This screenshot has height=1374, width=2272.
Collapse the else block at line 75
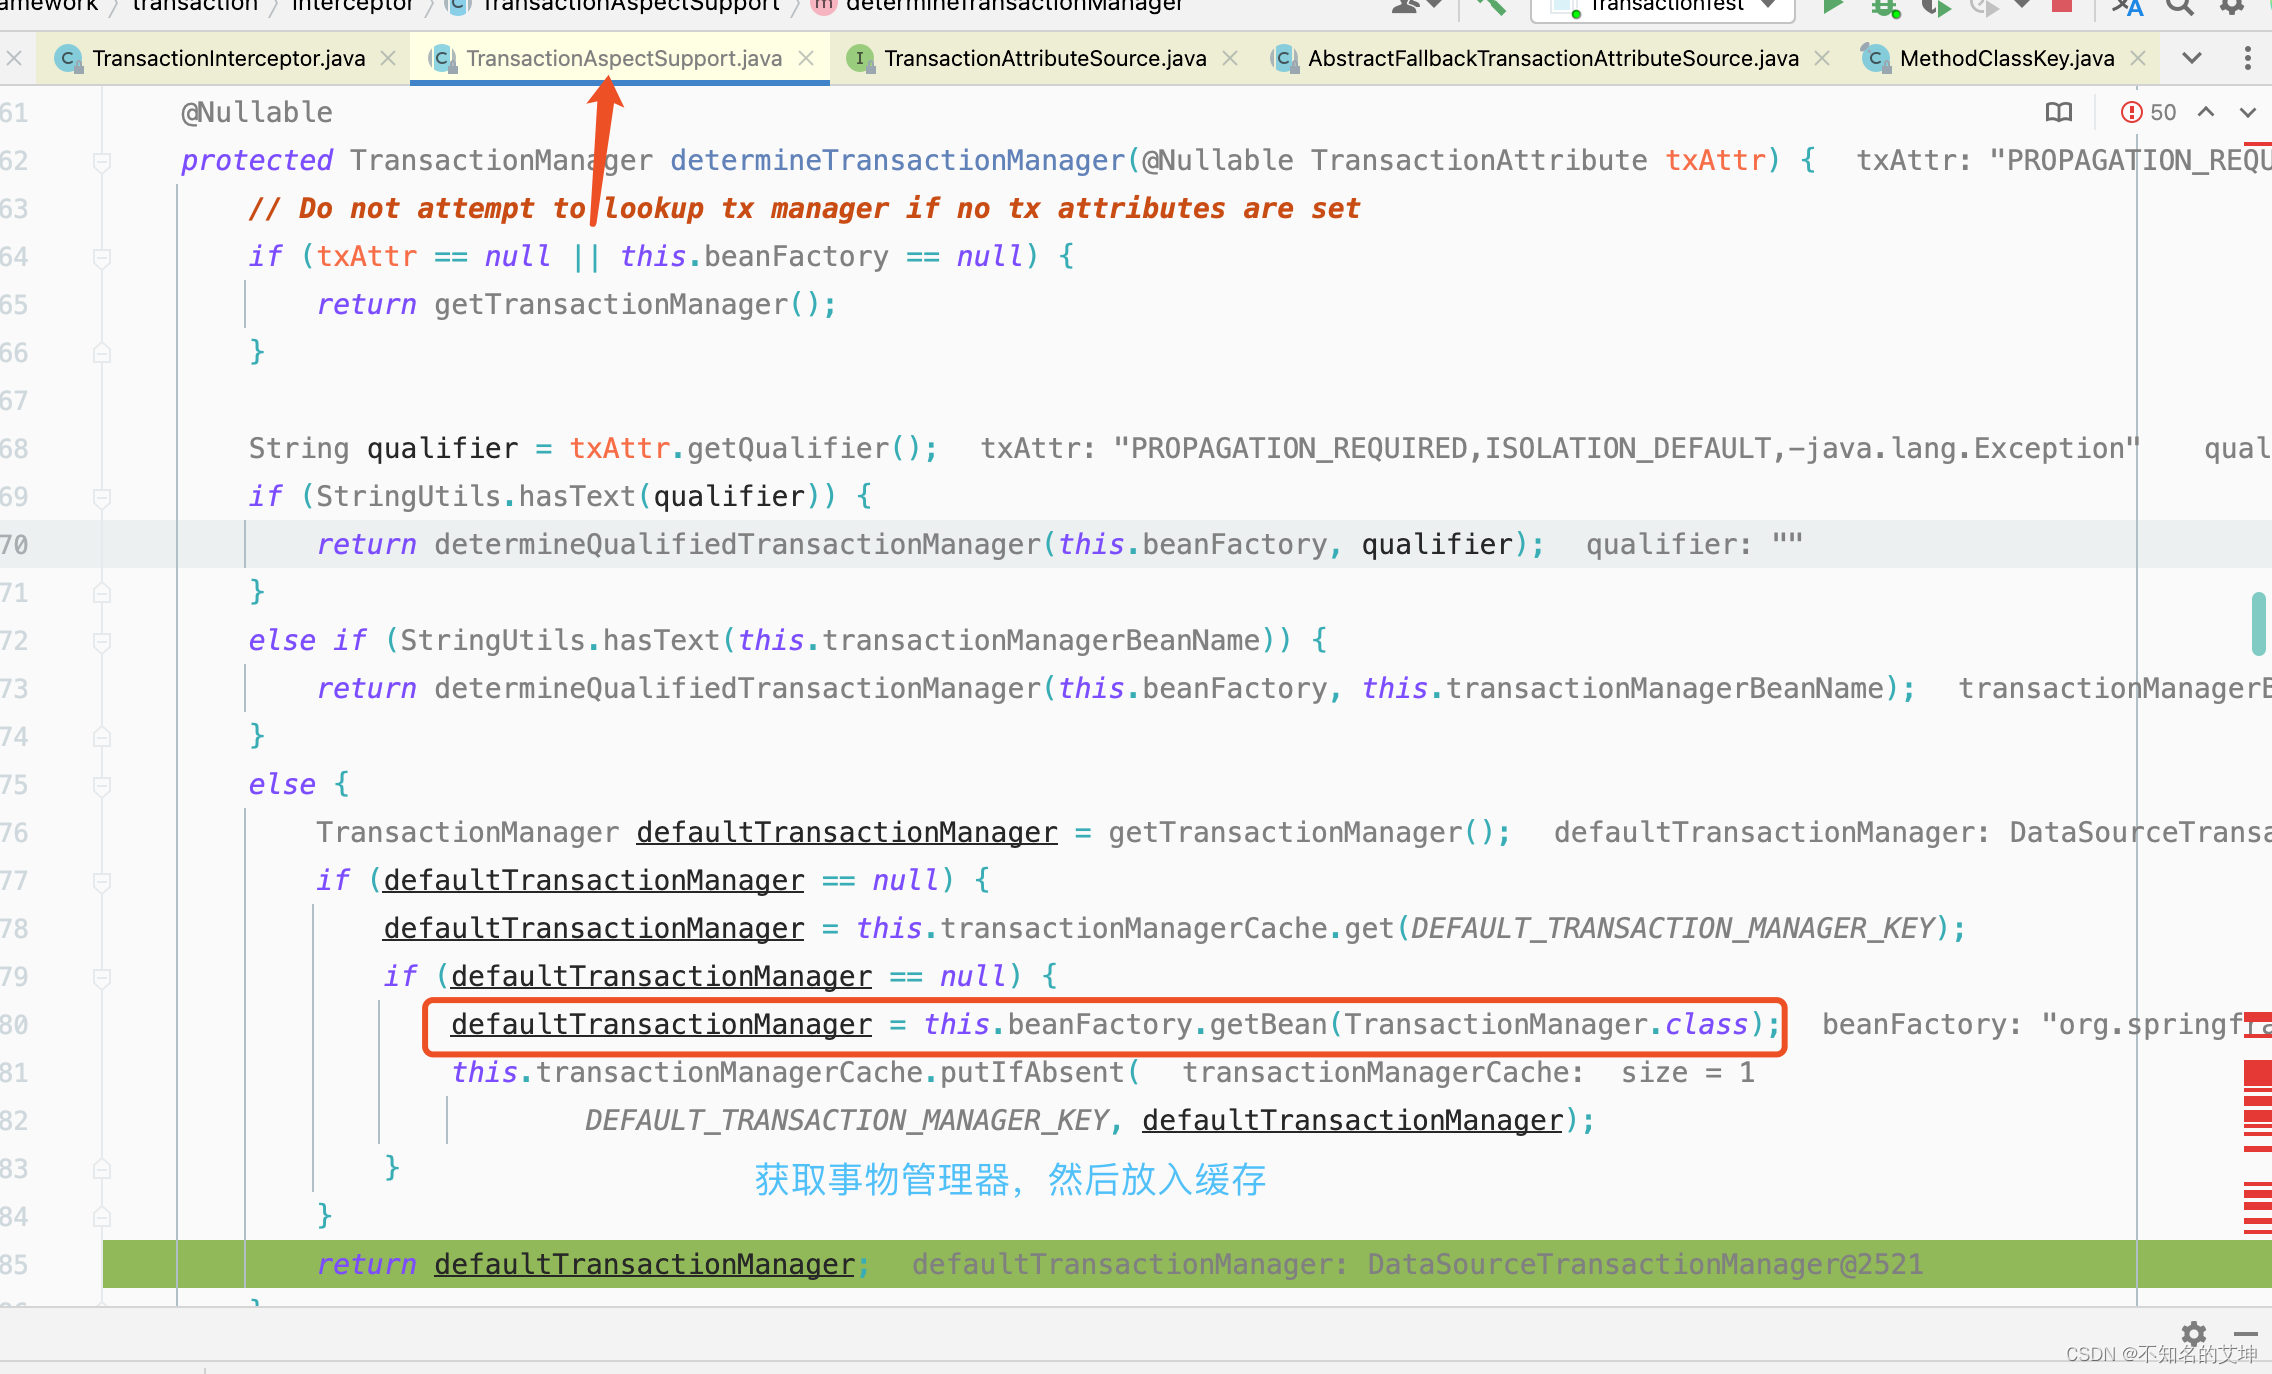click(x=101, y=785)
